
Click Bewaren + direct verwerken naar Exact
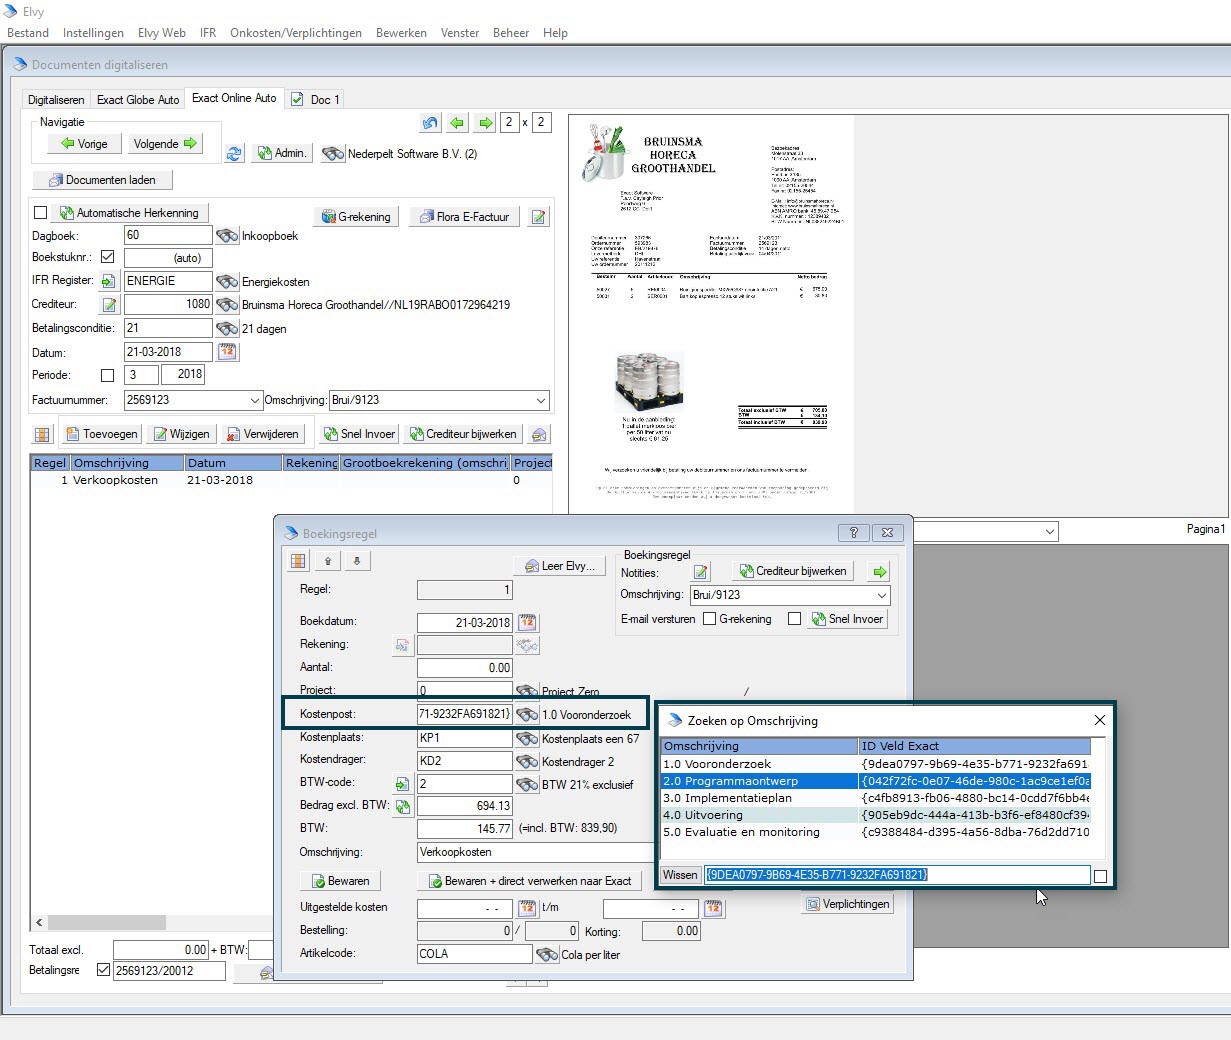(530, 881)
